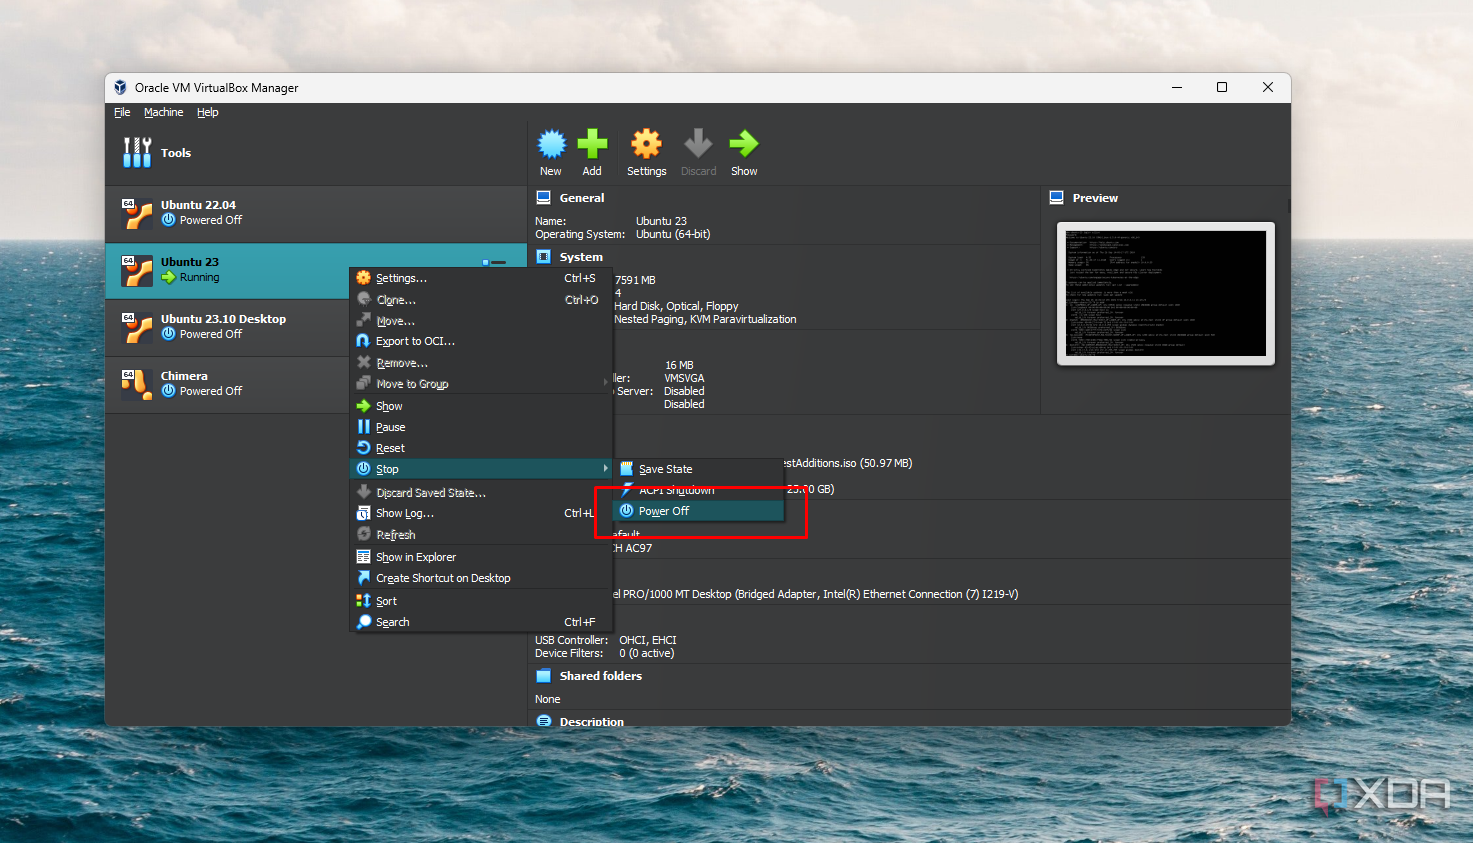Click the Sort icon in the context menu
Image resolution: width=1473 pixels, height=843 pixels.
[x=363, y=600]
